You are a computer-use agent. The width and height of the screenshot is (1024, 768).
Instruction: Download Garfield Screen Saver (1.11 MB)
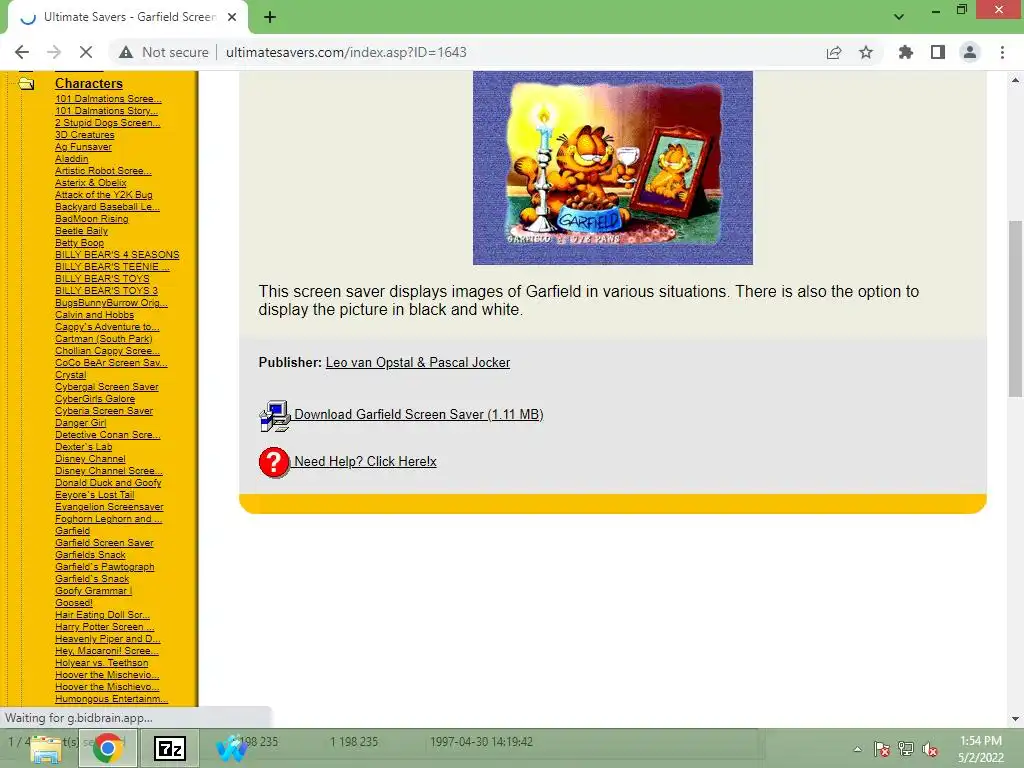coord(419,414)
